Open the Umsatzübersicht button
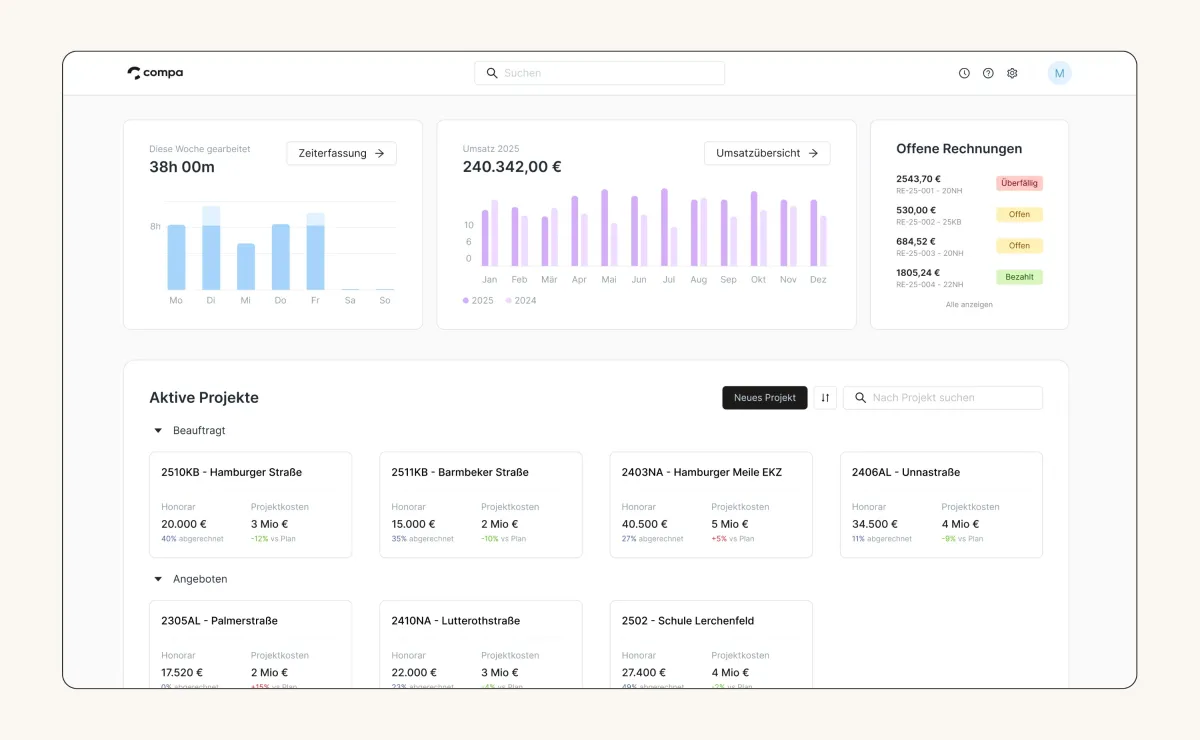 767,153
